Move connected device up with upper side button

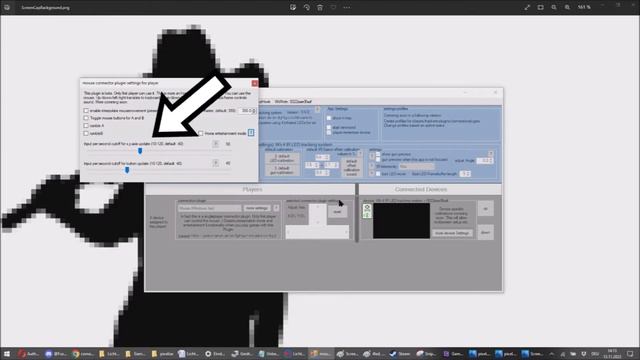click(485, 209)
